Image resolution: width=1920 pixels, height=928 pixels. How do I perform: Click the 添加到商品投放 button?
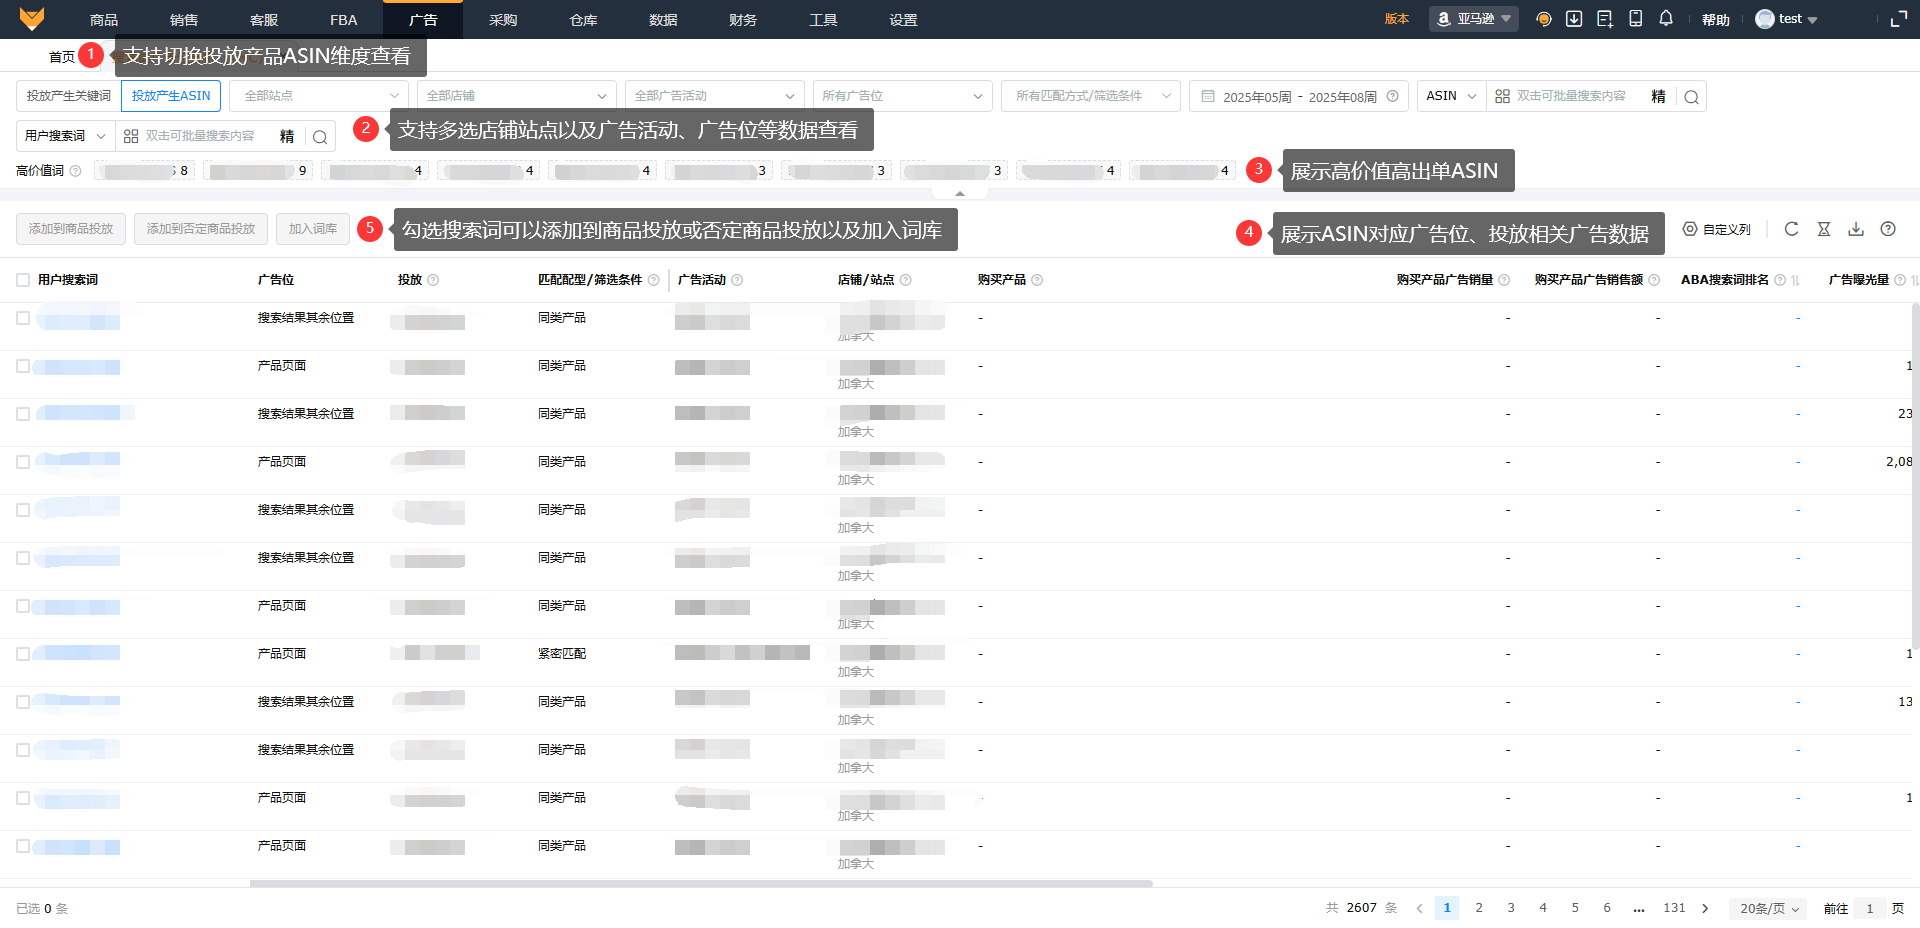71,229
